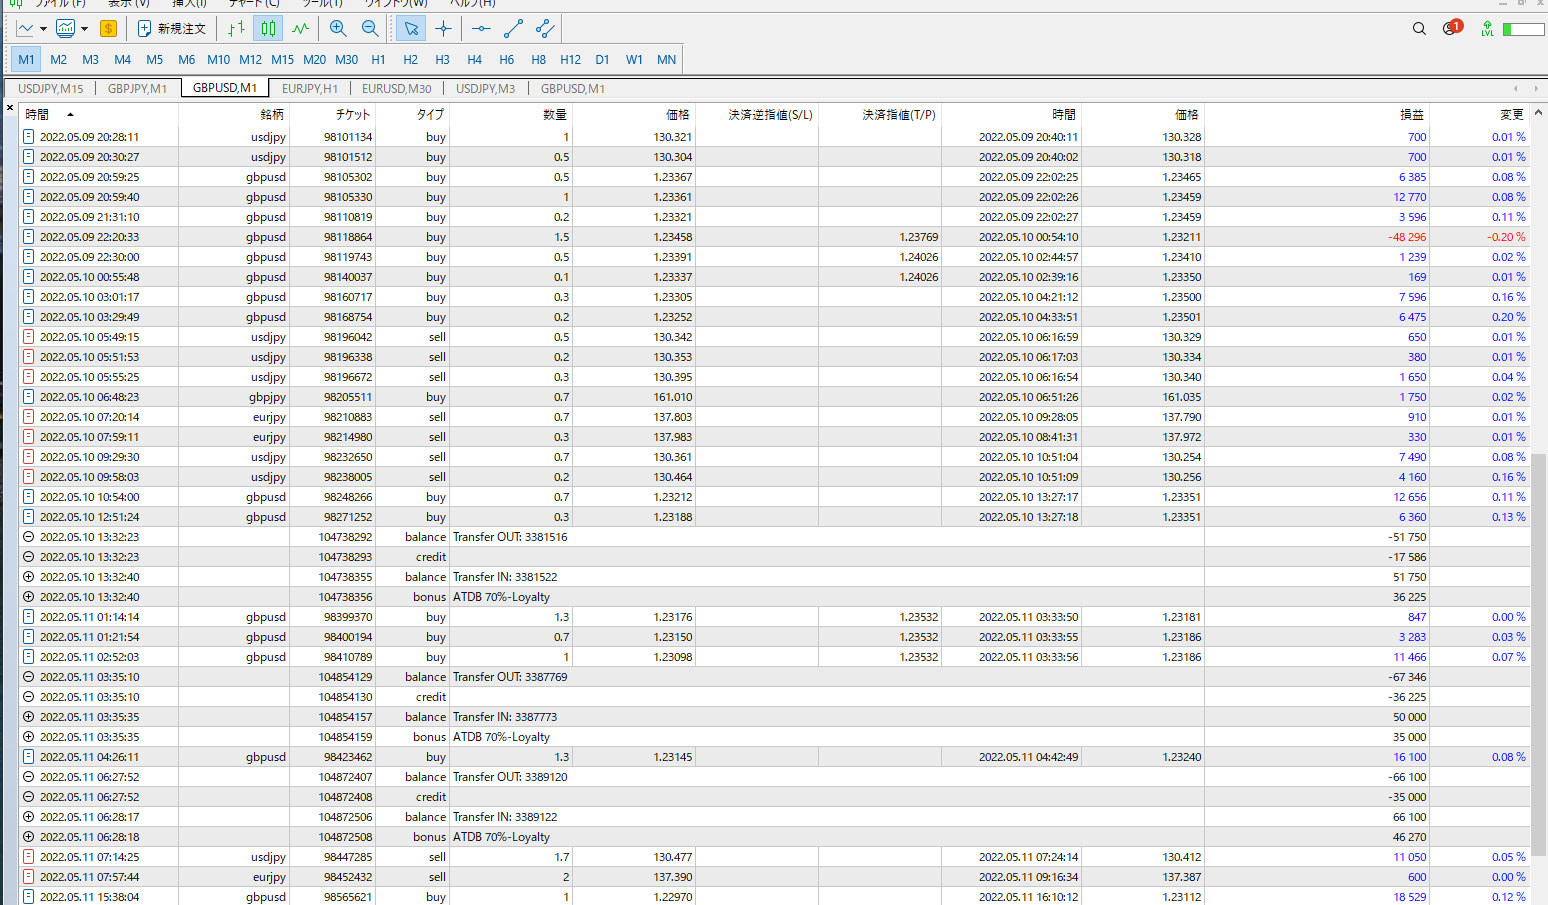The image size is (1548, 905).
Task: Select the trendline drawing tool
Action: tap(513, 29)
